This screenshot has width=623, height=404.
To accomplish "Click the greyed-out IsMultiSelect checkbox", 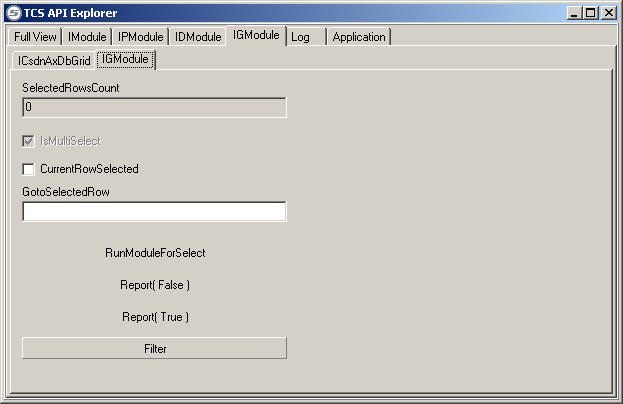I will tap(28, 141).
